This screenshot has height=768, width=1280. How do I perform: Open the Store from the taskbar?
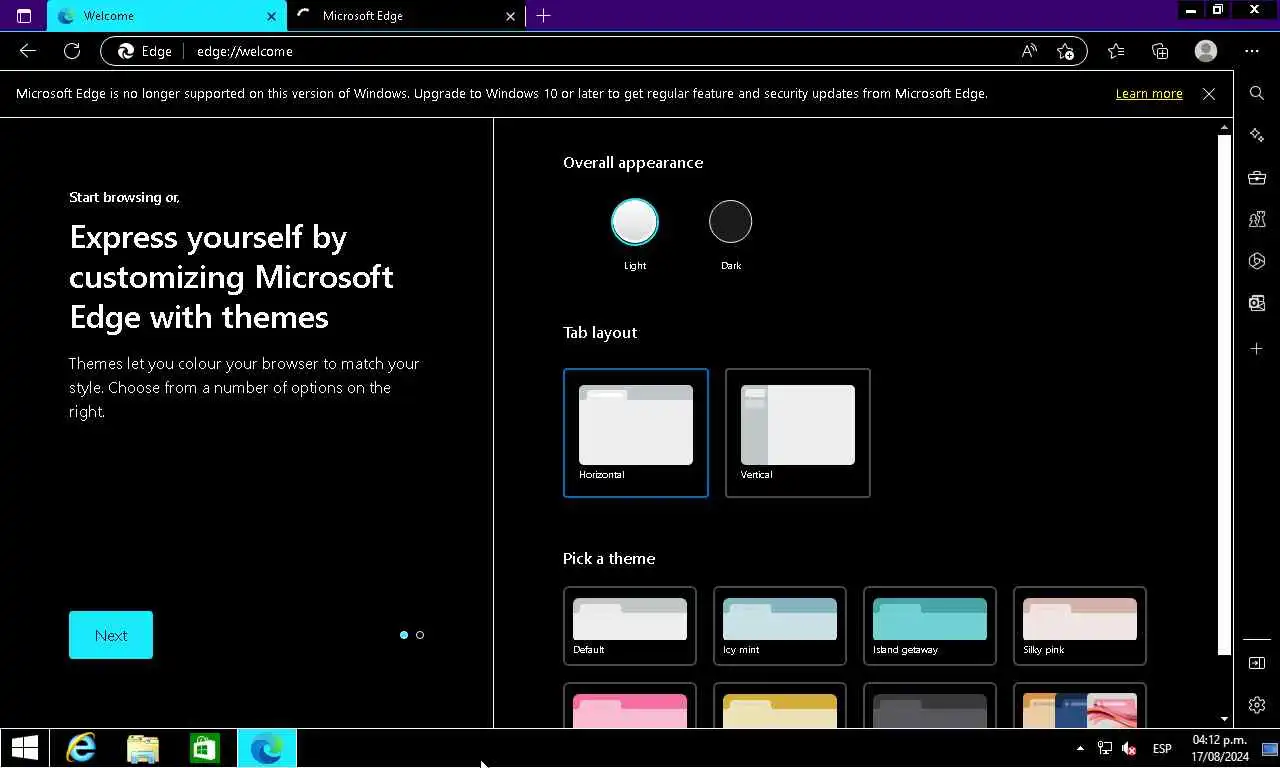[x=205, y=748]
